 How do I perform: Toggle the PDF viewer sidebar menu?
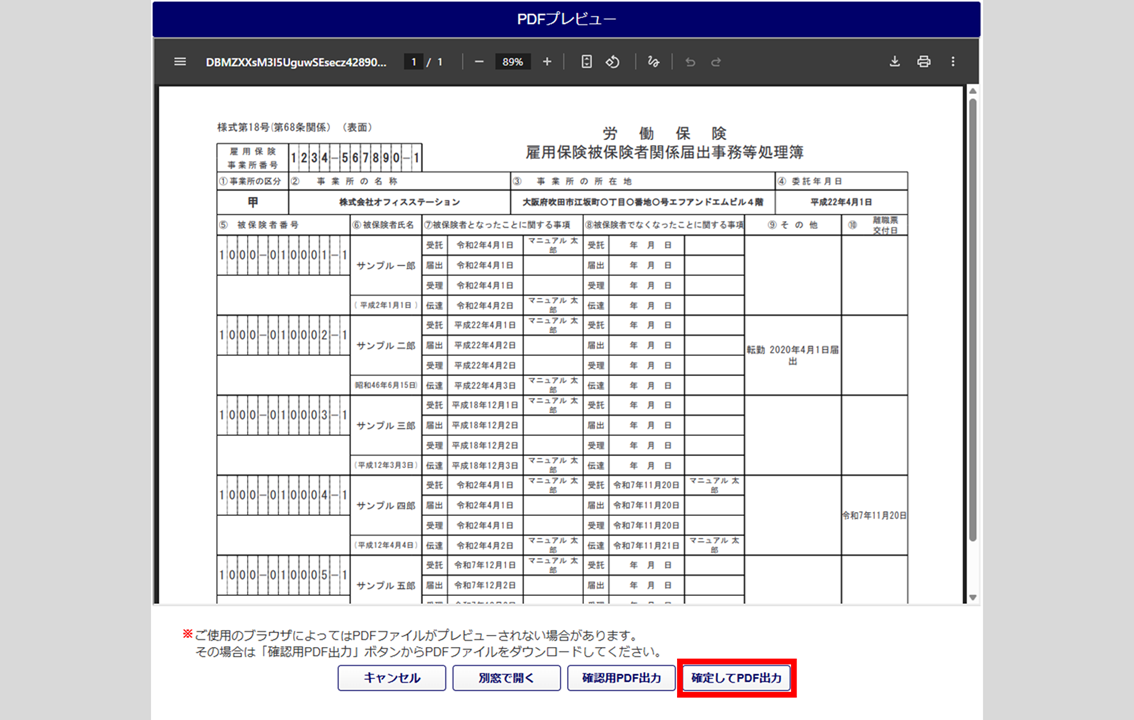[180, 62]
